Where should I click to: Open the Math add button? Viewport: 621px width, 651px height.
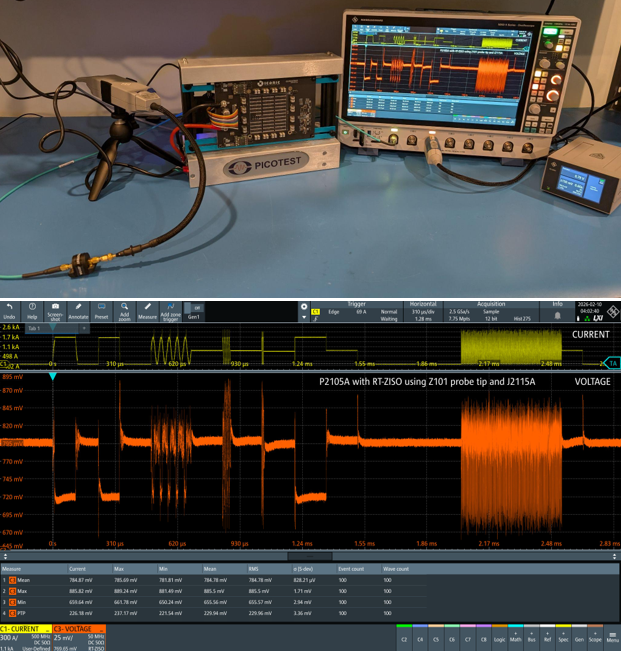tap(516, 636)
